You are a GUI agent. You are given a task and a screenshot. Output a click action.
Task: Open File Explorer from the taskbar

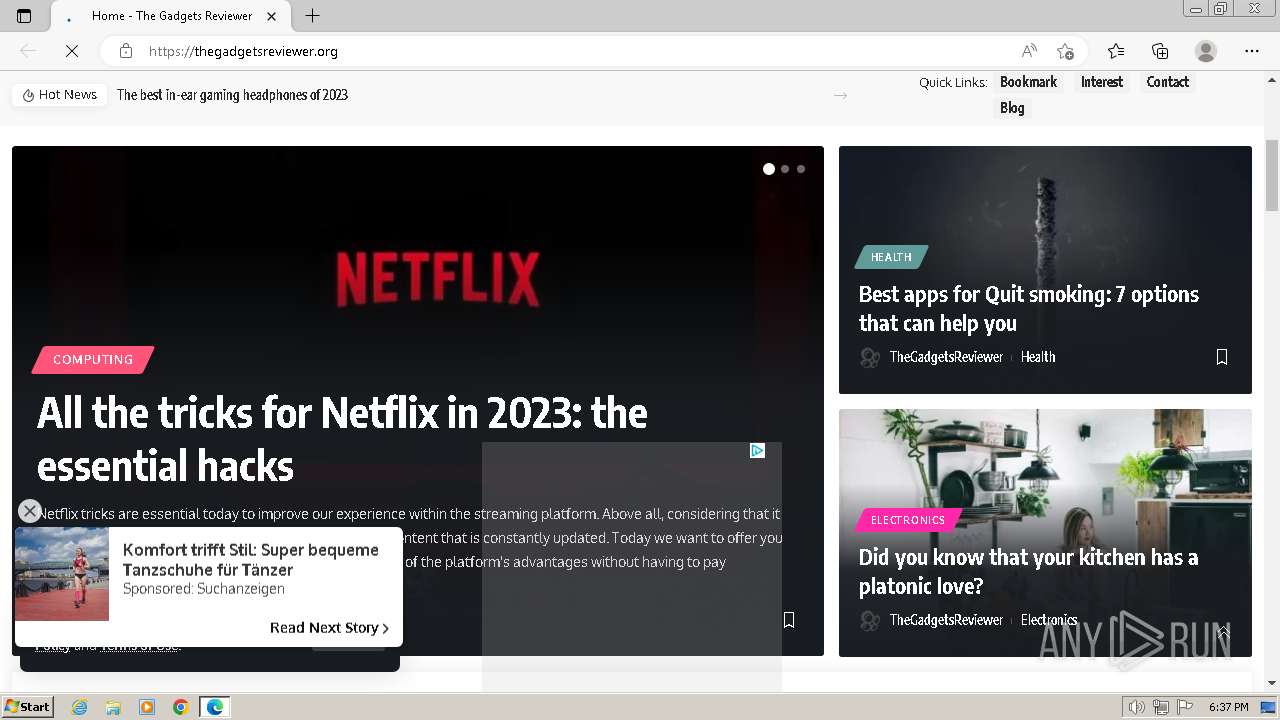113,707
